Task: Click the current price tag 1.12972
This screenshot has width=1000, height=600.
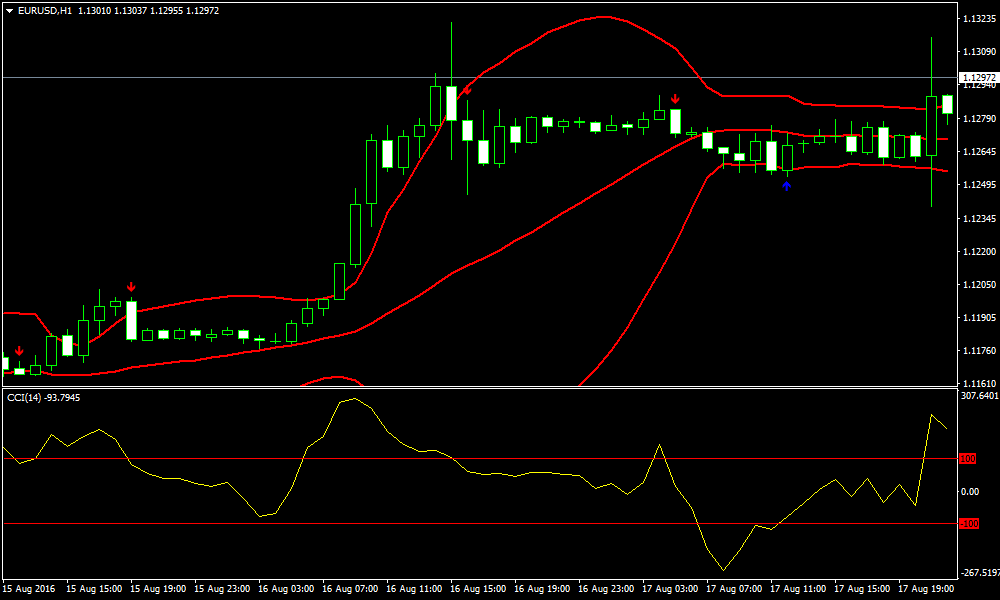Action: tap(977, 77)
